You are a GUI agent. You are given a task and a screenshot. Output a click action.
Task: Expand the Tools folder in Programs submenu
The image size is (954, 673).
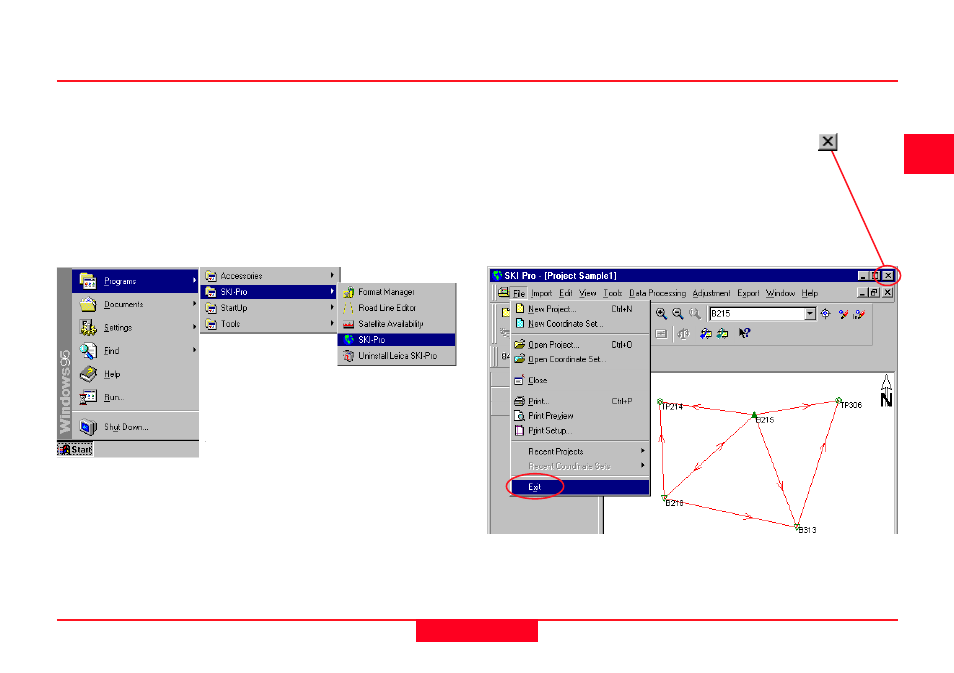(x=270, y=324)
